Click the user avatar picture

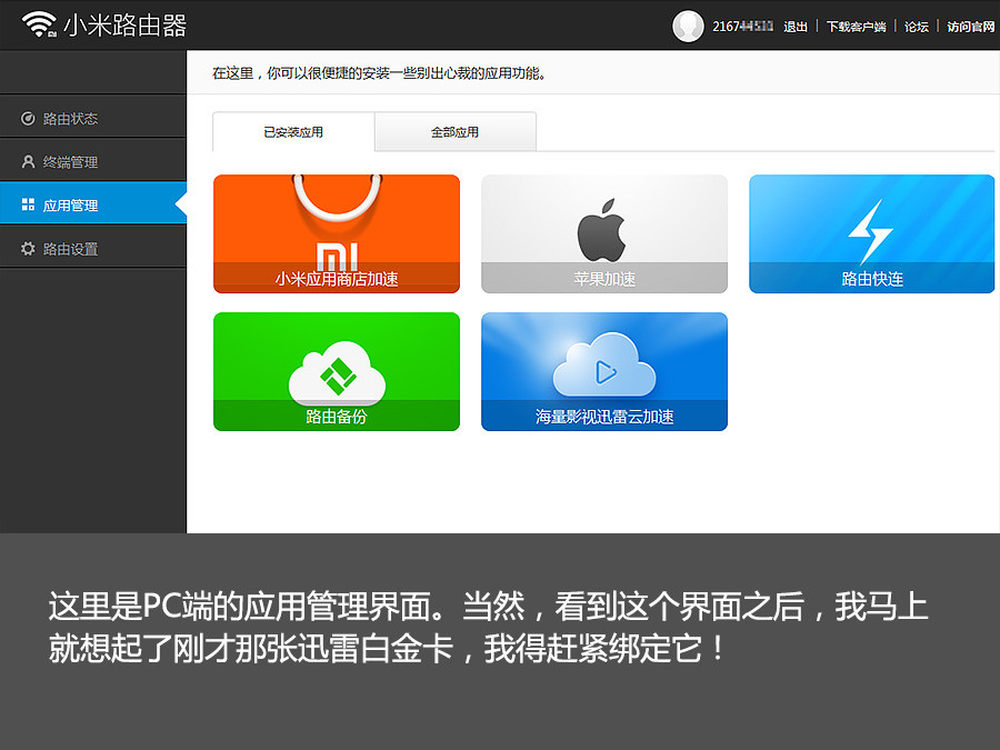(688, 26)
